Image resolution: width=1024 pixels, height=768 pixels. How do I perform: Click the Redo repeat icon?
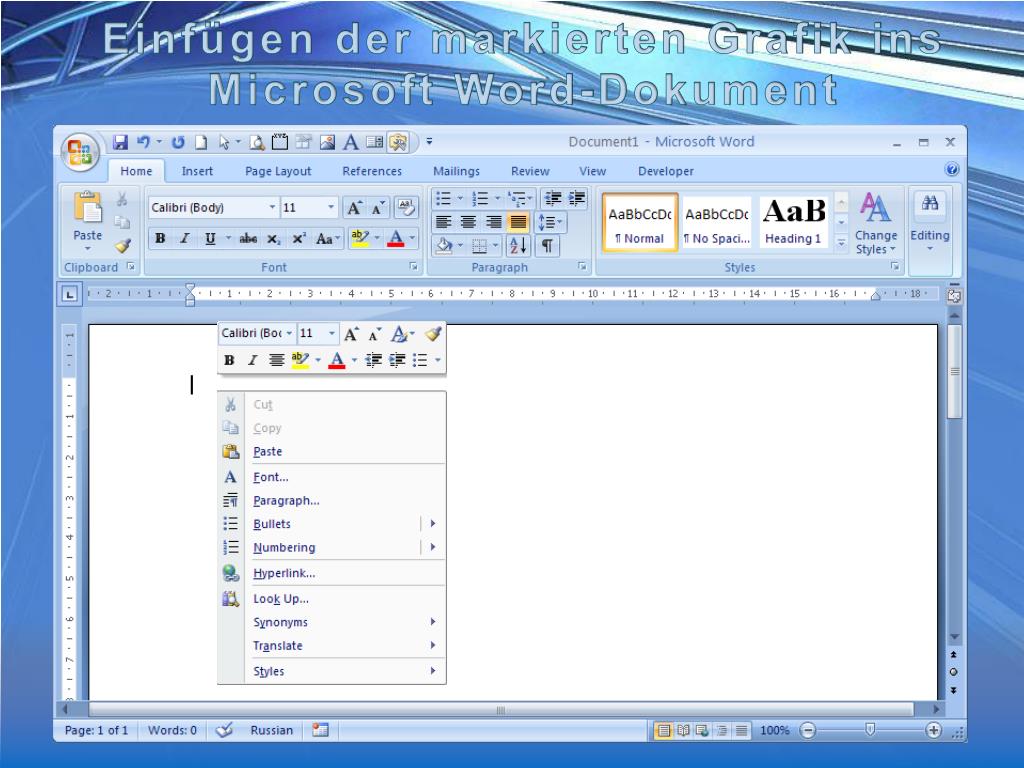(x=178, y=142)
